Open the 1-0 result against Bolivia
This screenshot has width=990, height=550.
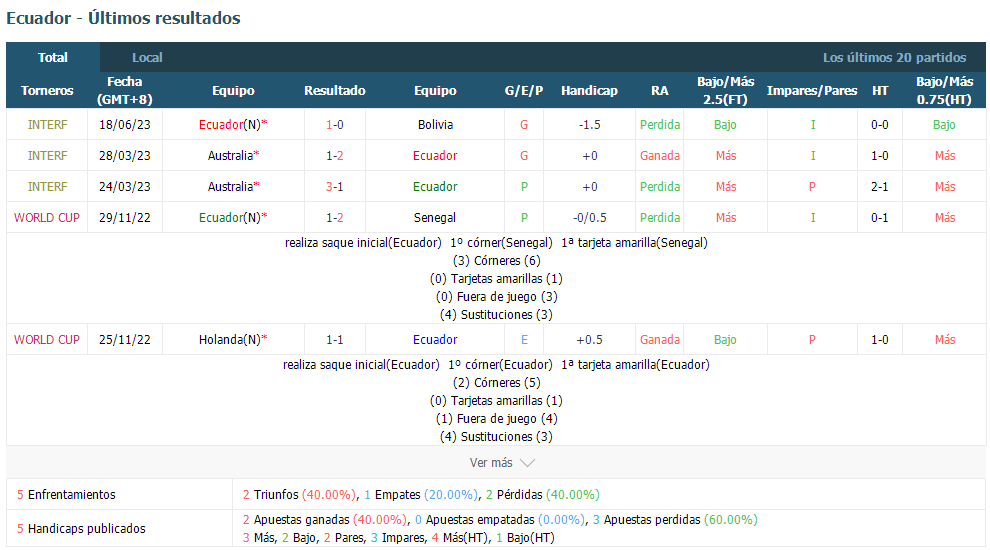[x=335, y=124]
